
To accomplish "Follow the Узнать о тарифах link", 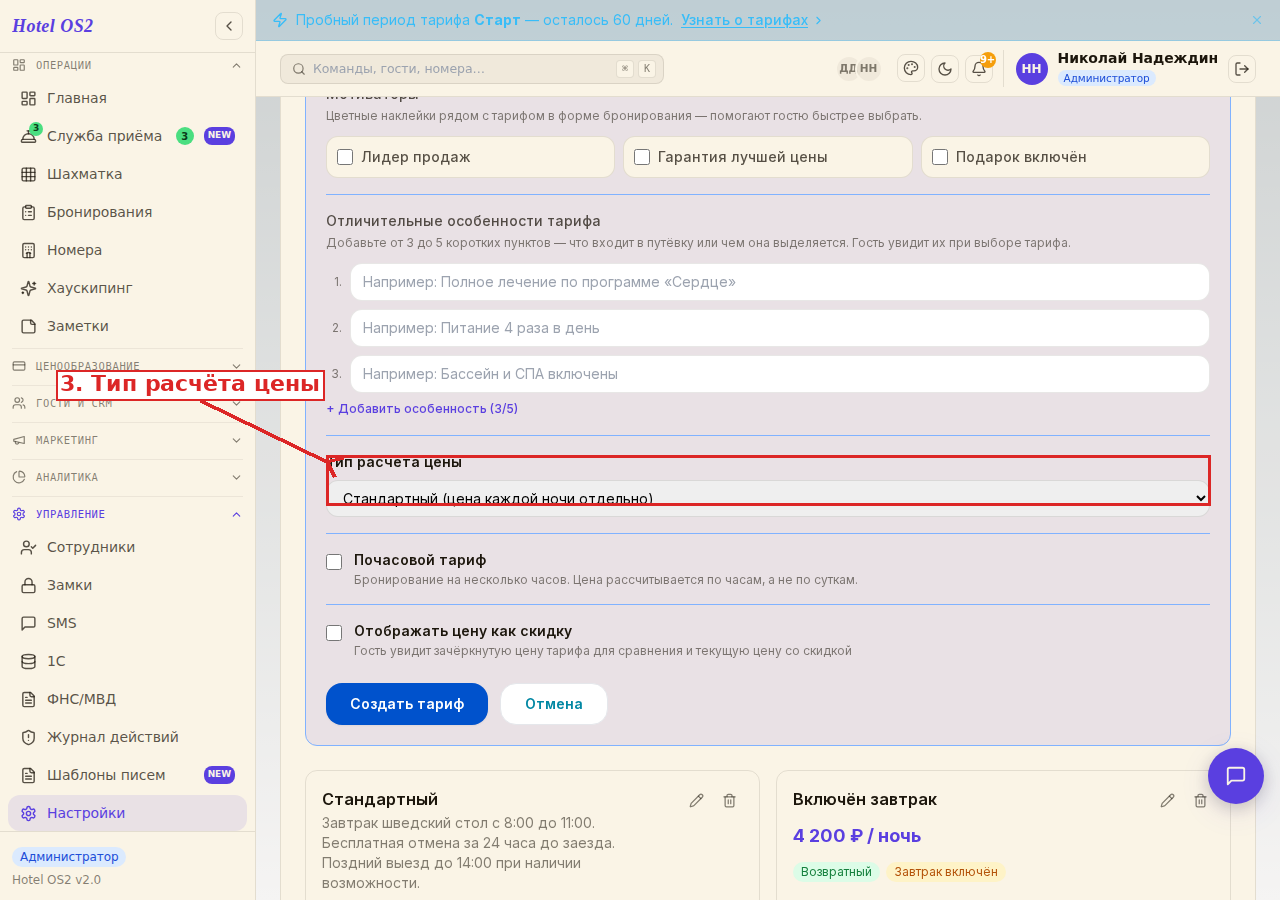I will tap(745, 20).
